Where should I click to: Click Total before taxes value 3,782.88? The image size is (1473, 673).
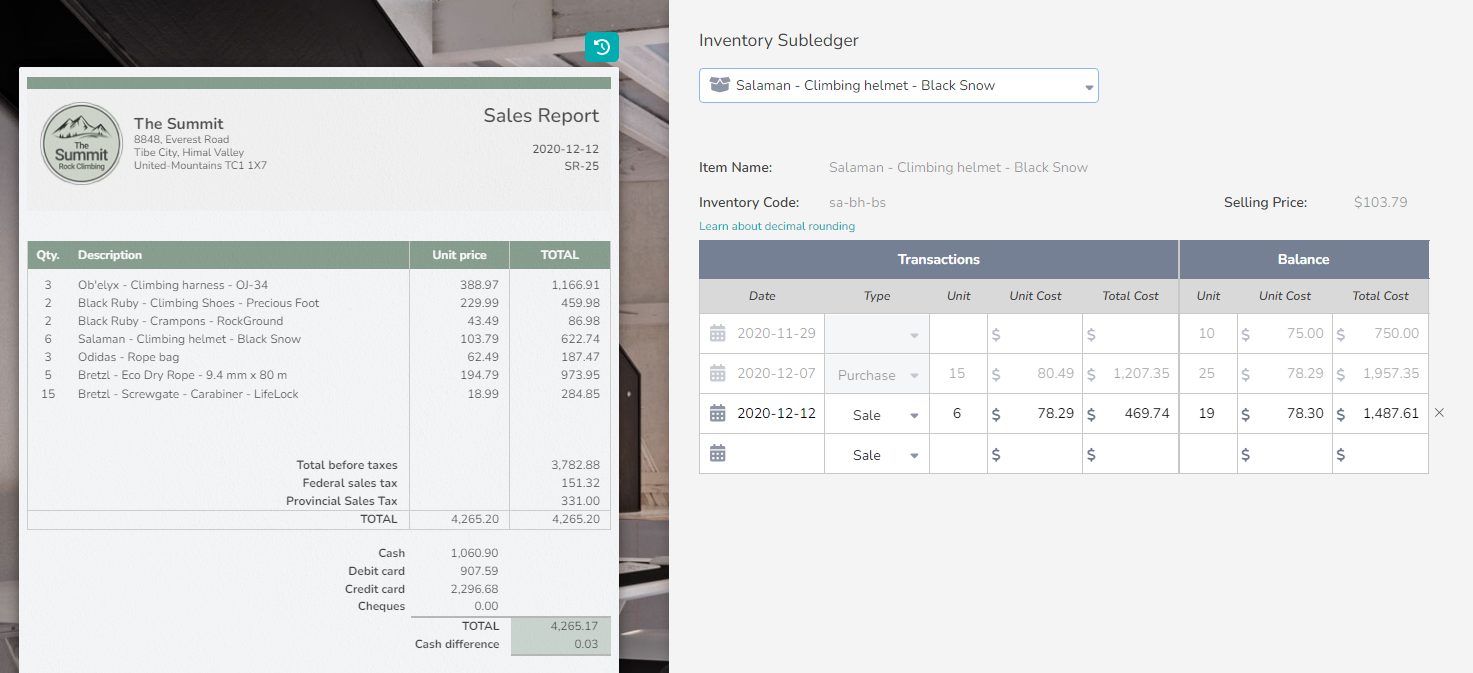point(575,465)
